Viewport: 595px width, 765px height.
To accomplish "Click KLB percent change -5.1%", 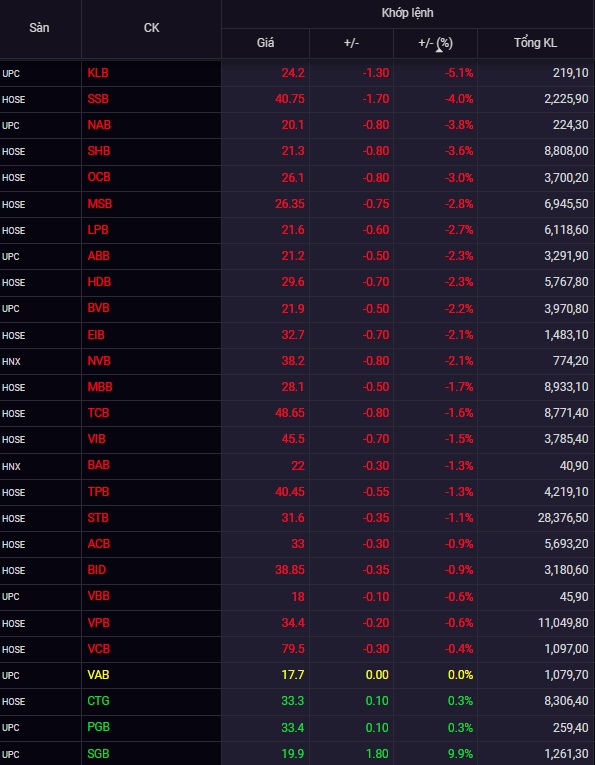I will (459, 73).
